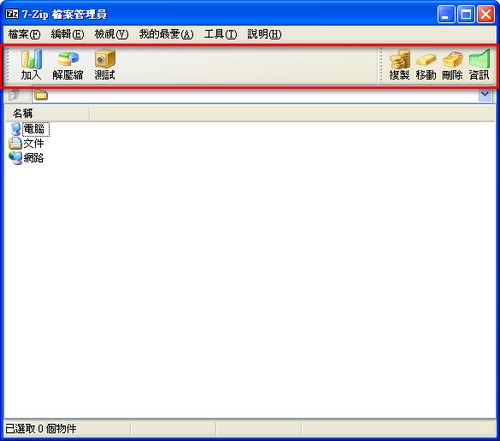The image size is (500, 441).
Task: Select the 電腦 computer icon in list
Action: (x=15, y=129)
